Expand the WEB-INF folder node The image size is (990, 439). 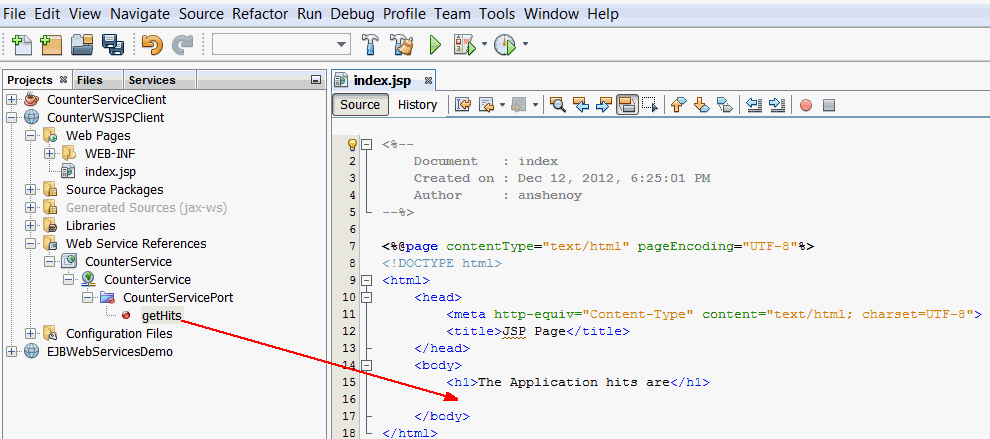coord(49,153)
